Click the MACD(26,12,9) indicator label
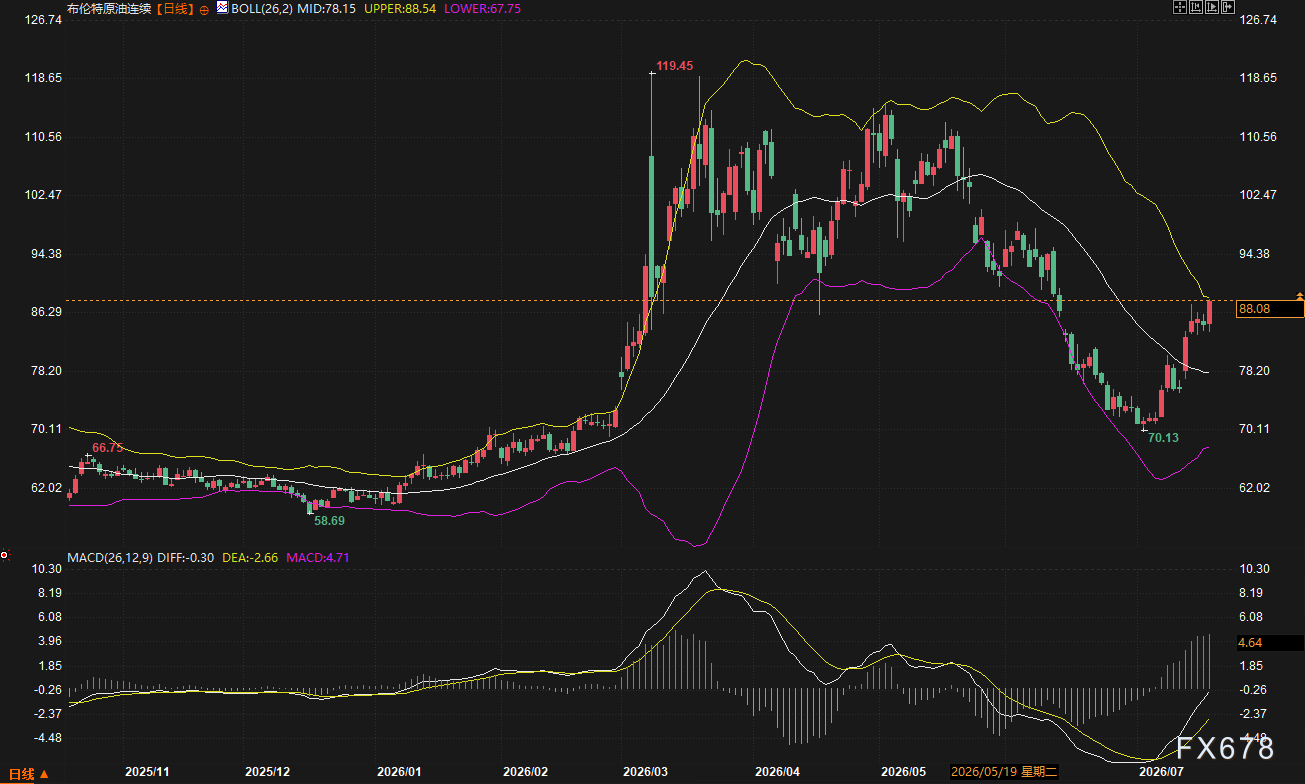Image resolution: width=1305 pixels, height=784 pixels. pos(109,556)
